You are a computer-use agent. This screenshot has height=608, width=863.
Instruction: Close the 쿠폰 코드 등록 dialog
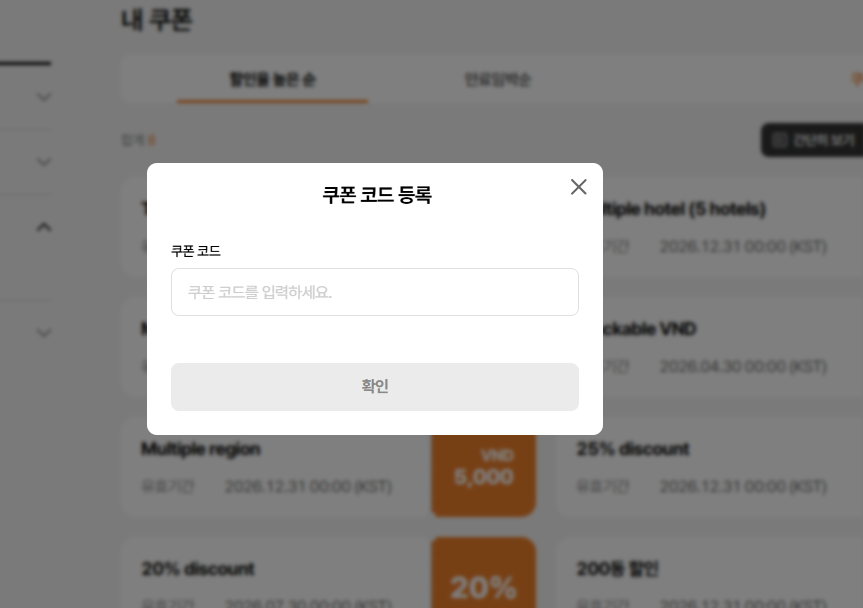578,187
